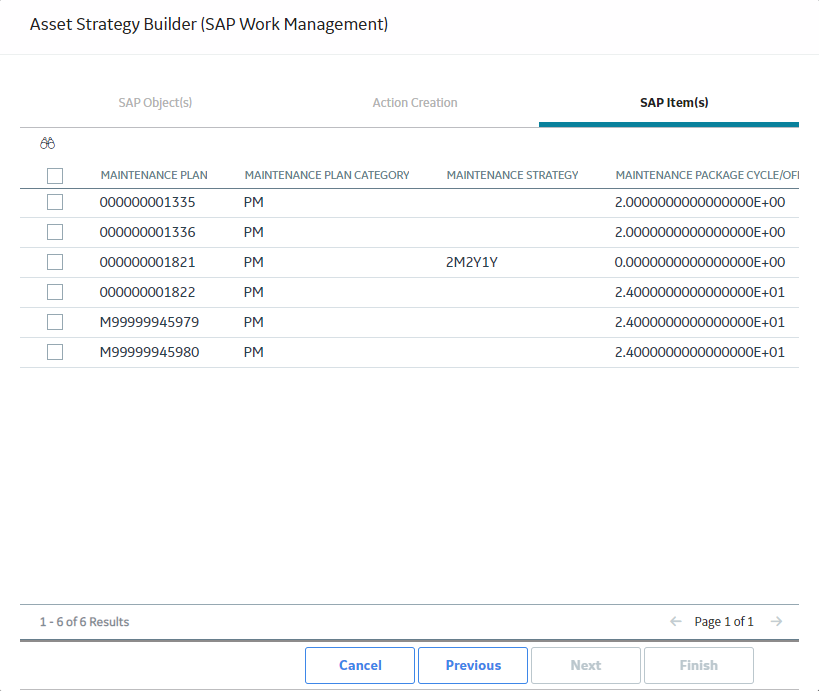
Task: Click the Asset Strategy Builder dialog title
Action: 209,25
